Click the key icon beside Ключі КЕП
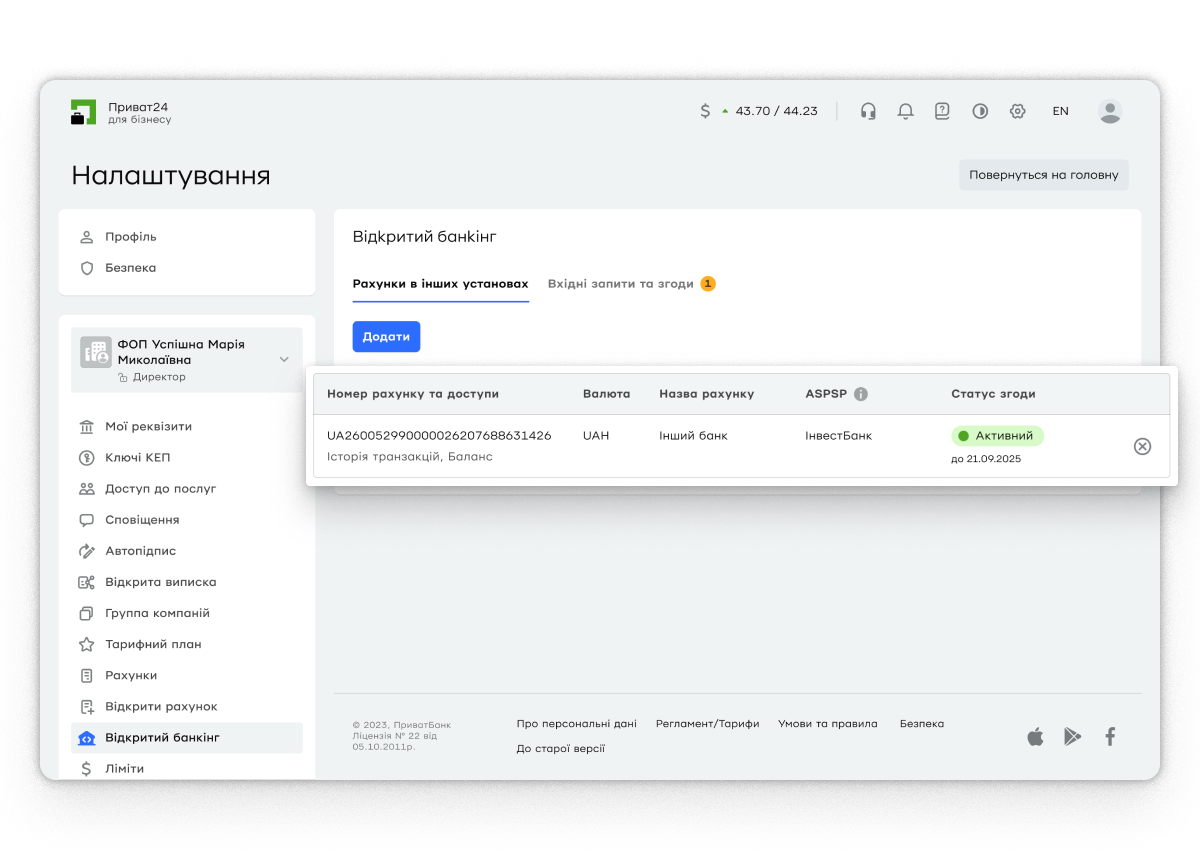The width and height of the screenshot is (1200, 860). point(87,458)
